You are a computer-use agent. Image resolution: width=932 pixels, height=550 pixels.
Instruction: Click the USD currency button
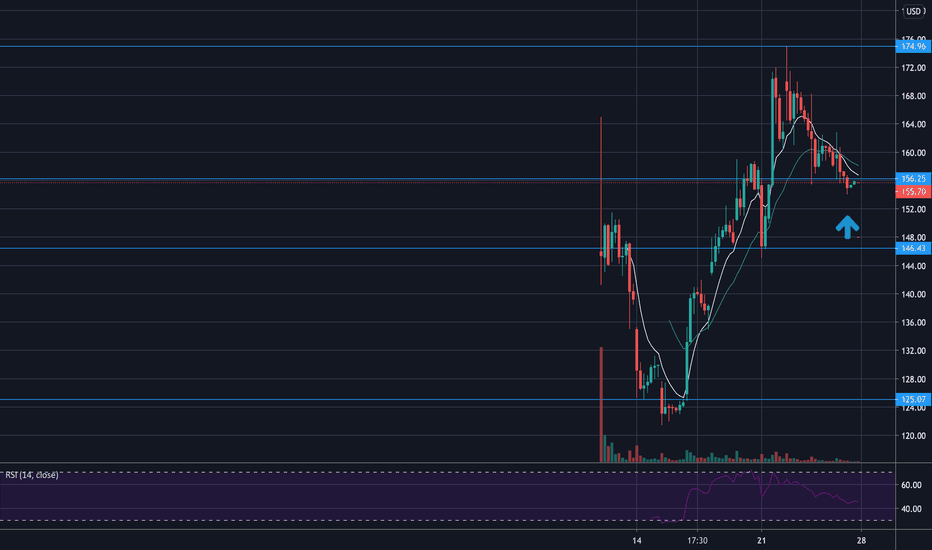pyautogui.click(x=913, y=11)
